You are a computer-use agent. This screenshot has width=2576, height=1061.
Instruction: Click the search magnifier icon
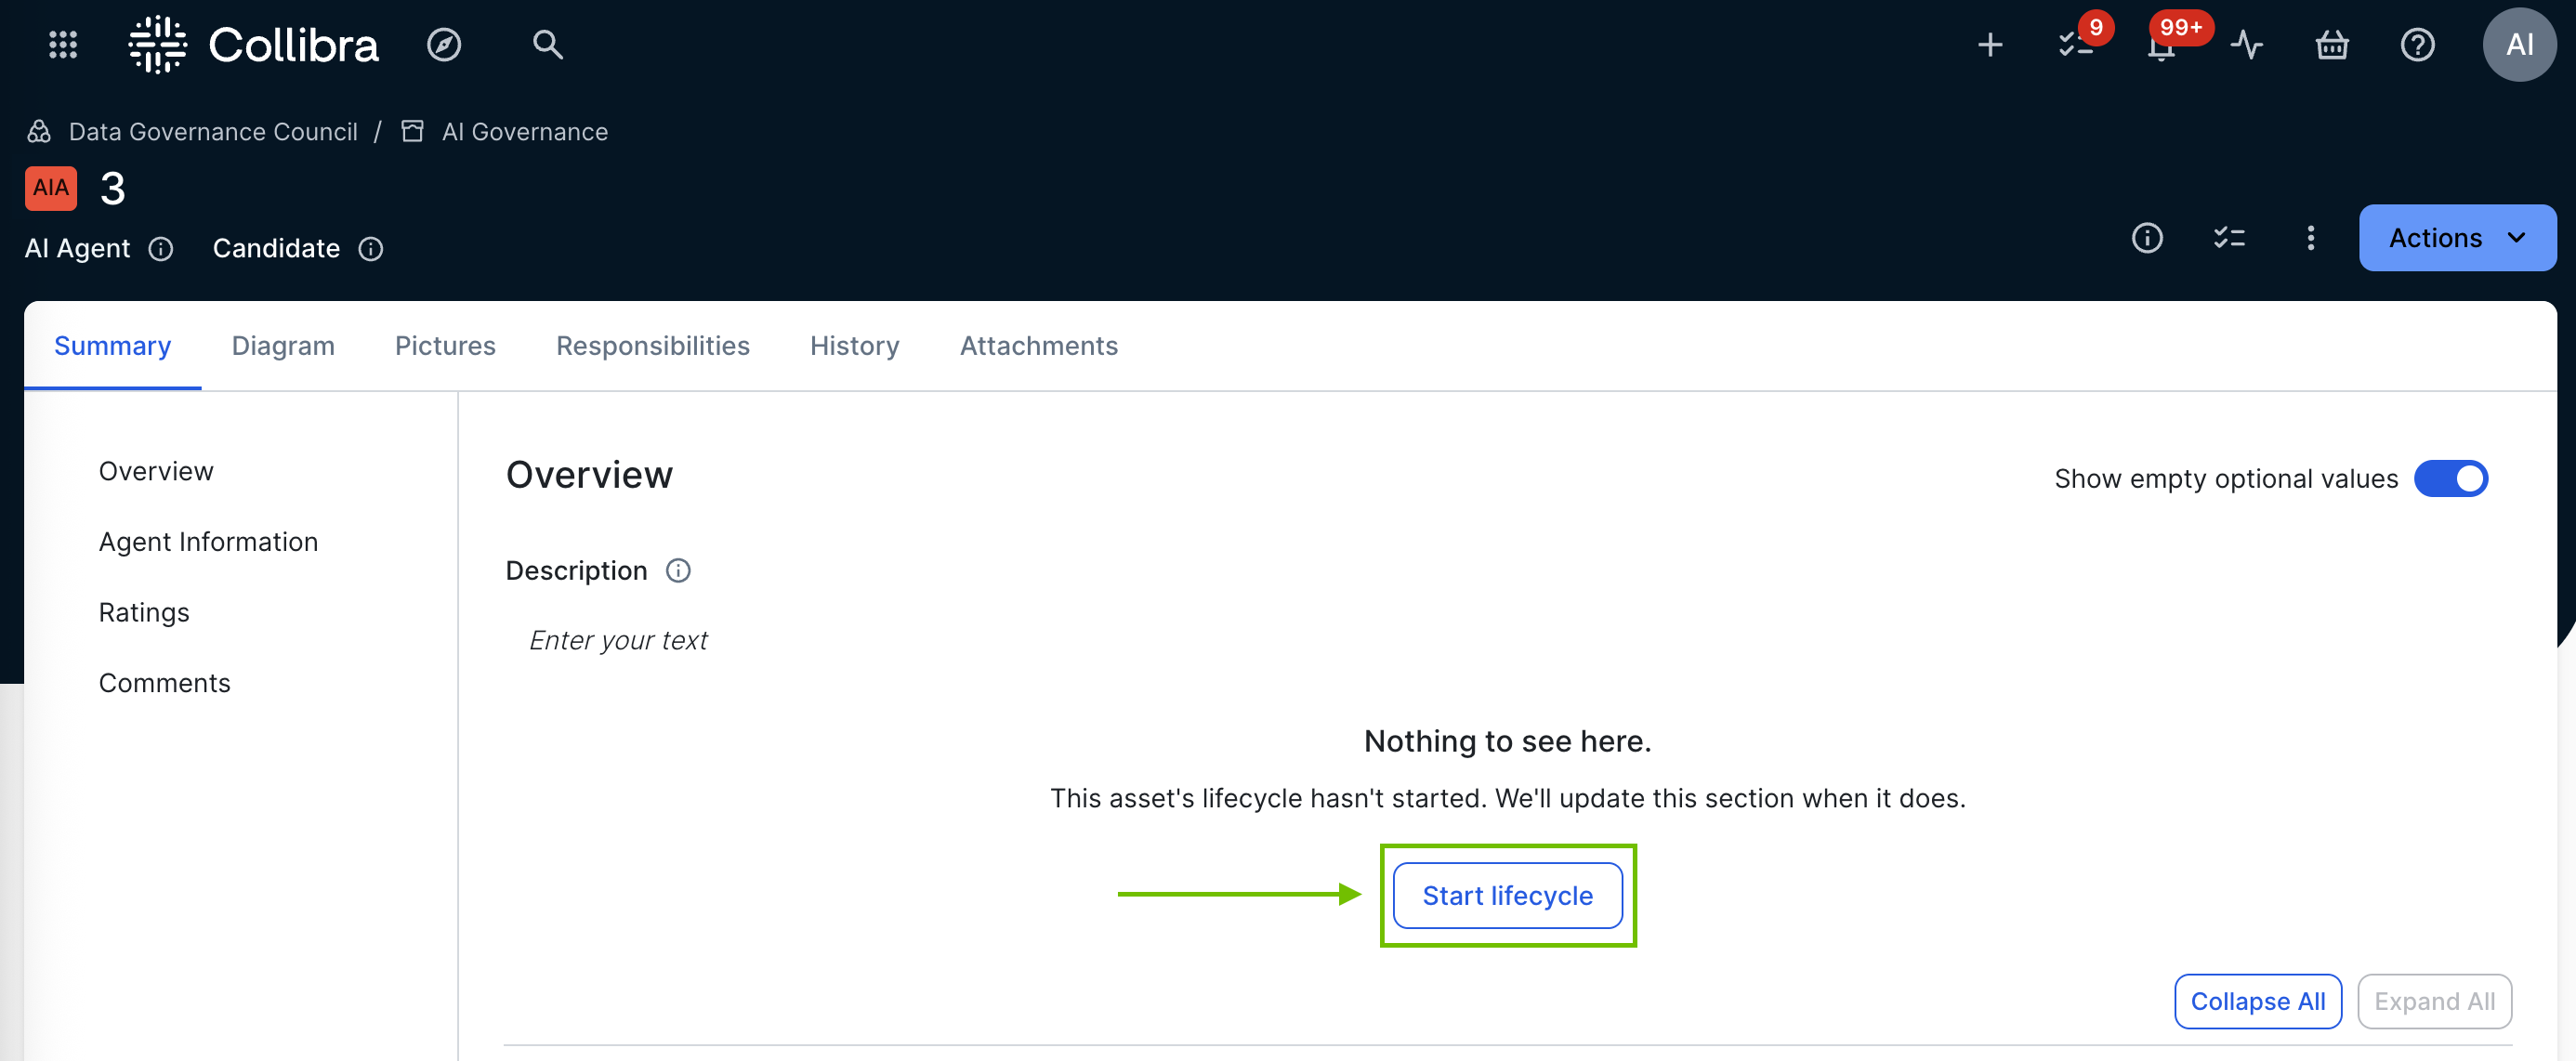pos(547,45)
